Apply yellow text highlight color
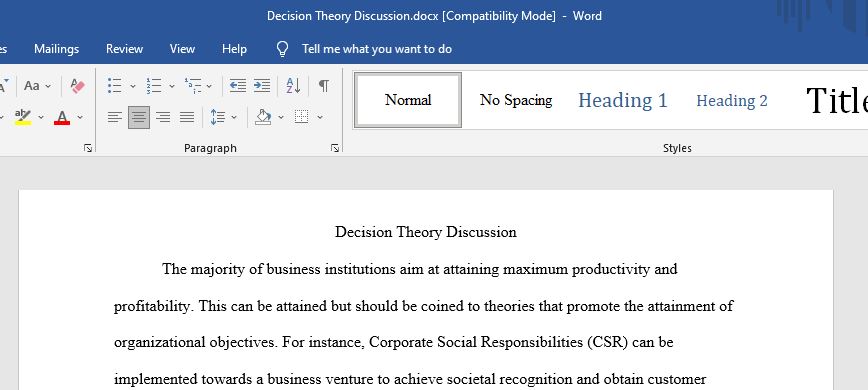 click(x=23, y=117)
